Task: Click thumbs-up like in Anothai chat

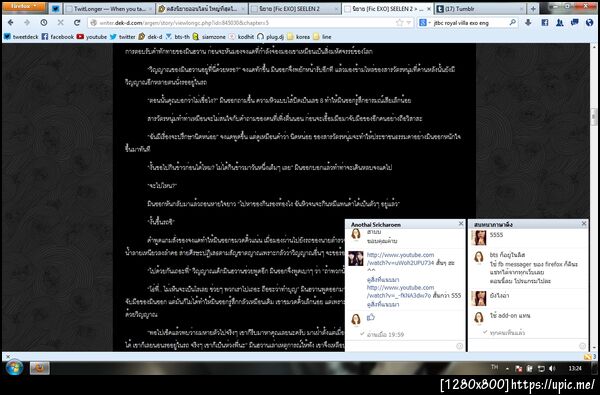Action: pos(370,317)
